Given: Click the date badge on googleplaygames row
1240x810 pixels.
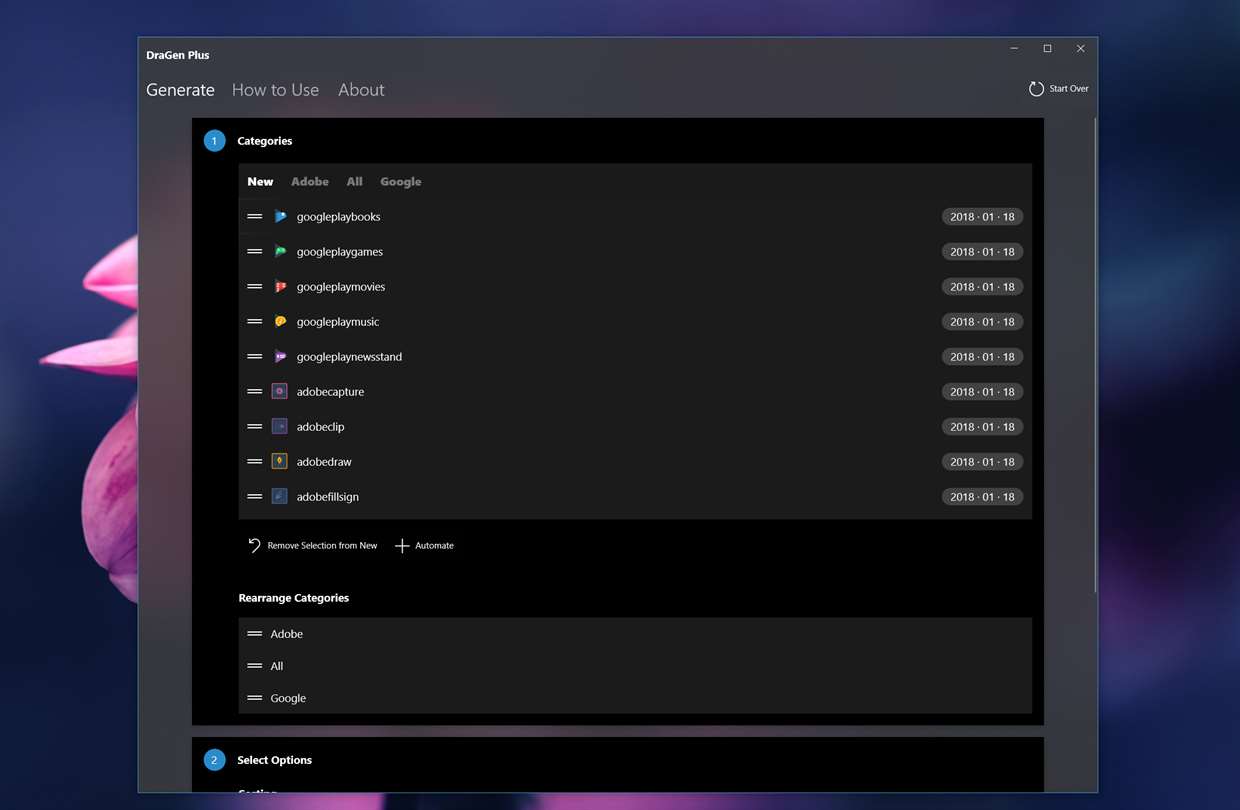Looking at the screenshot, I should pyautogui.click(x=982, y=252).
